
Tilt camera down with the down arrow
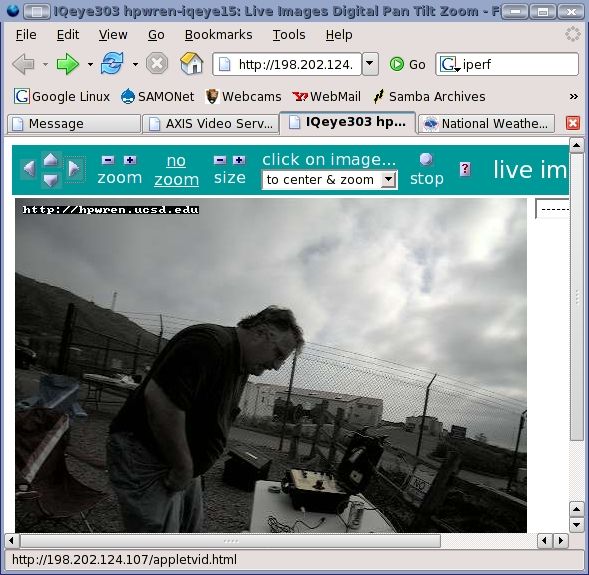click(x=51, y=180)
